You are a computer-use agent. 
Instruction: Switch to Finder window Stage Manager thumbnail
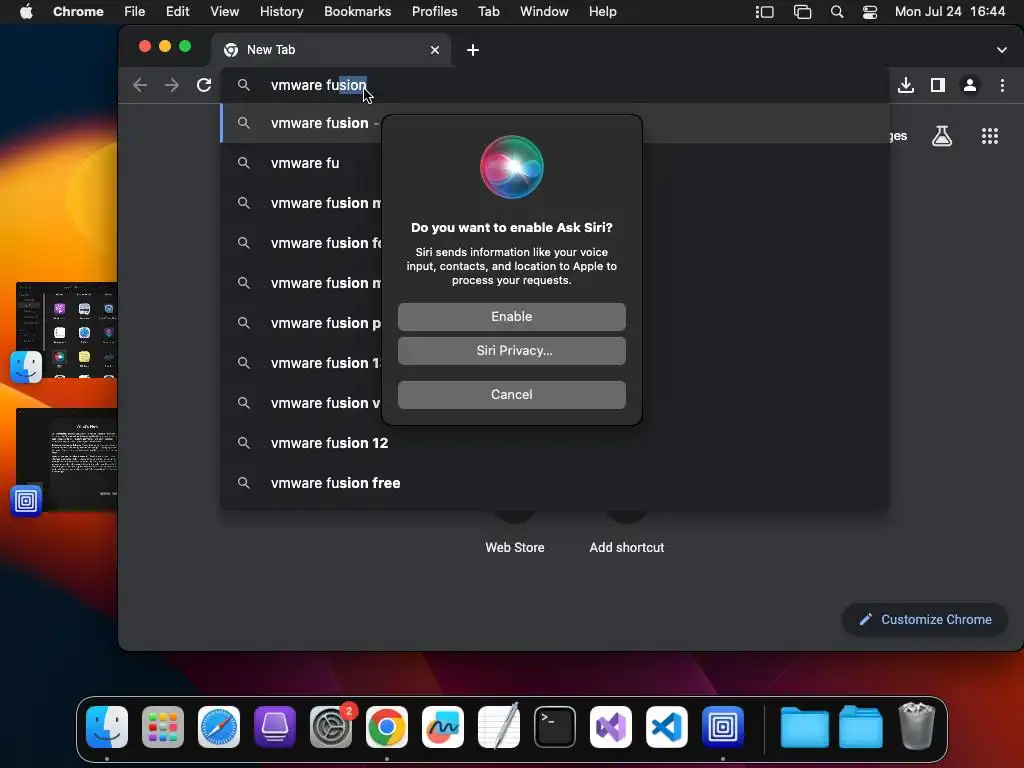67,331
